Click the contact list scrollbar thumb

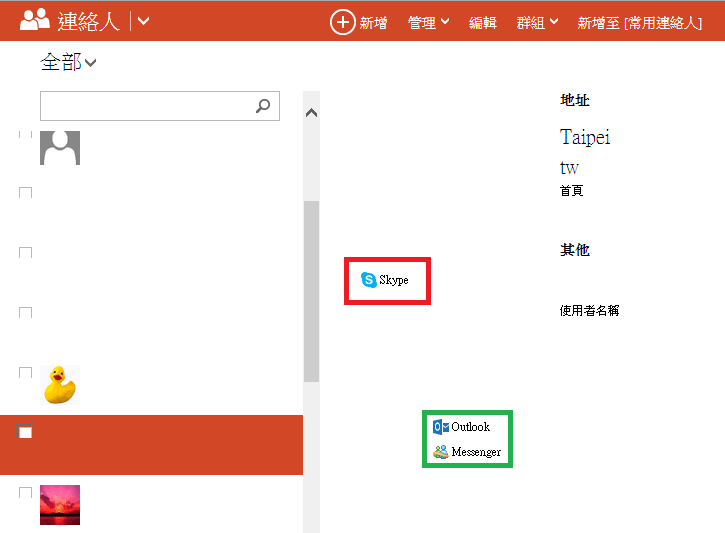311,291
